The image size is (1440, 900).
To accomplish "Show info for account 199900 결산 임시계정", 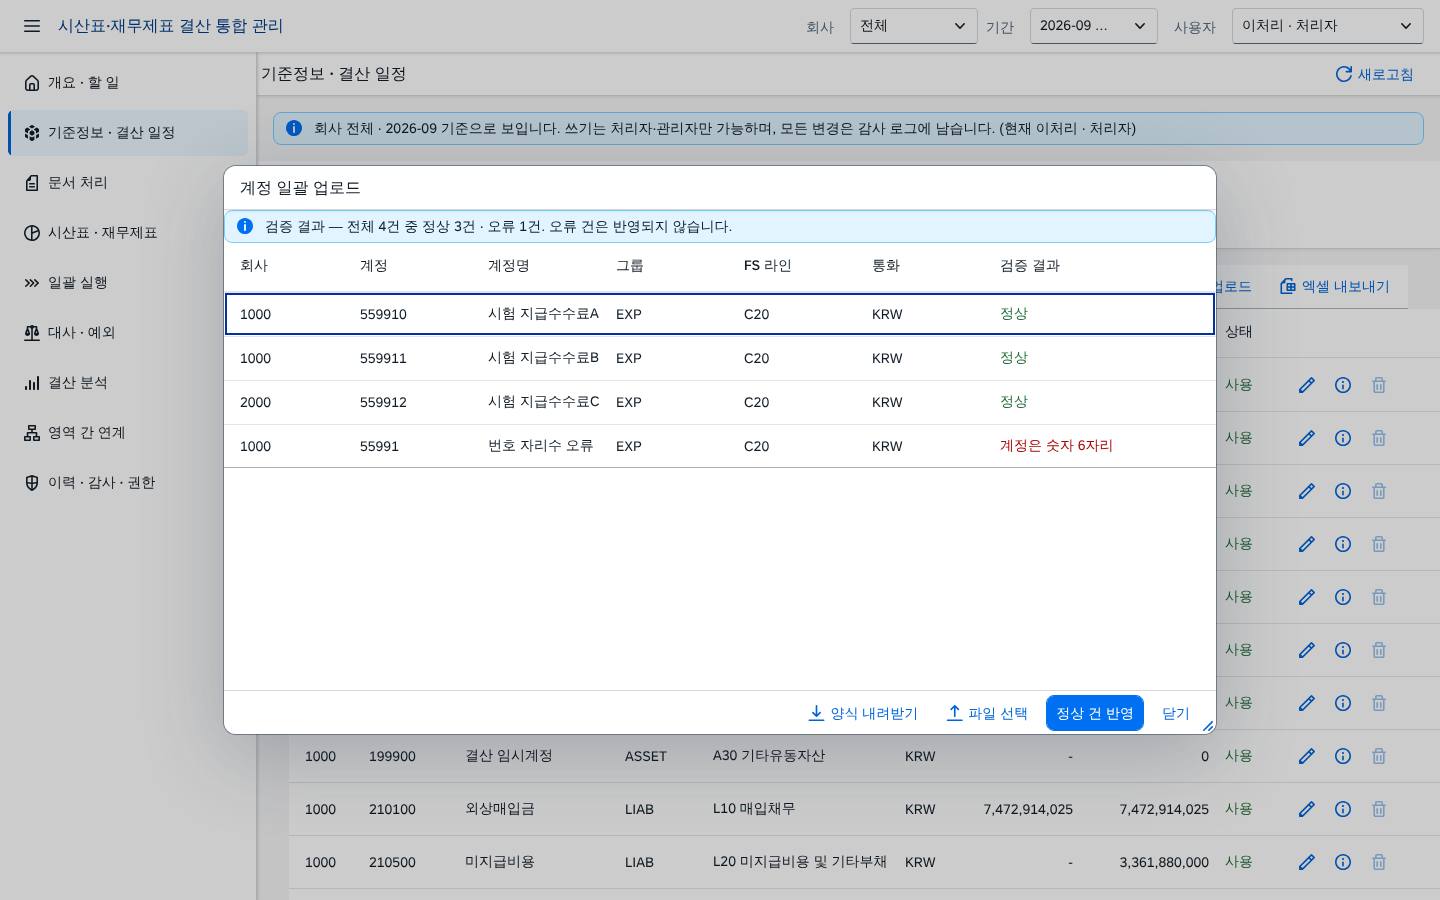I will 1343,756.
